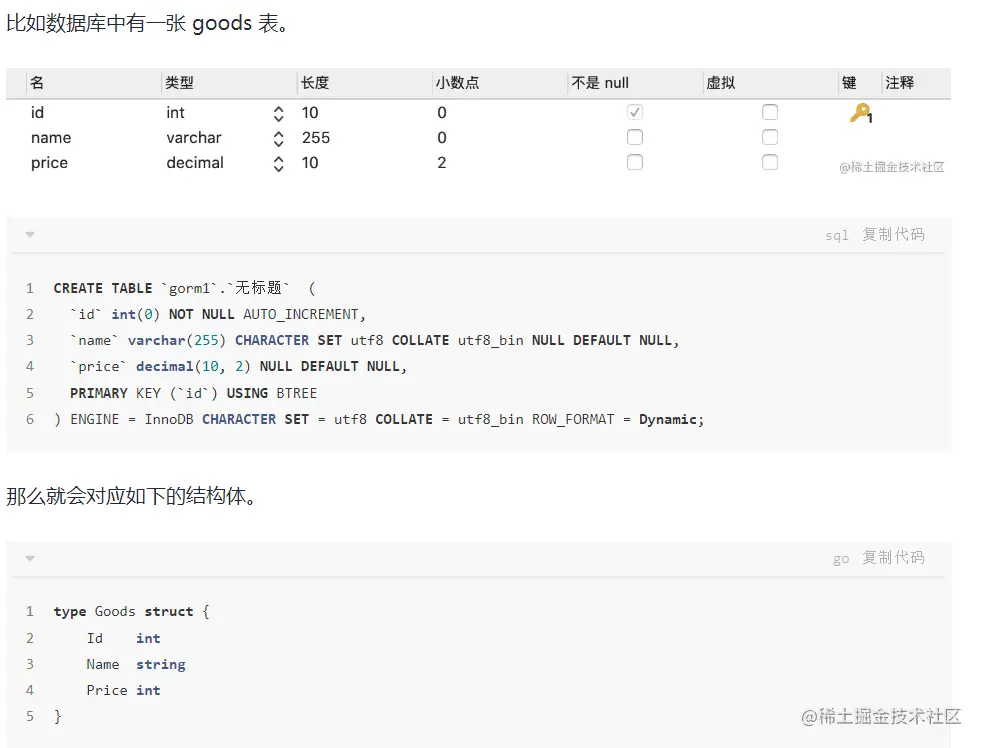Image resolution: width=983 pixels, height=748 pixels.
Task: Click the Price int line in Go code
Action: tap(124, 690)
